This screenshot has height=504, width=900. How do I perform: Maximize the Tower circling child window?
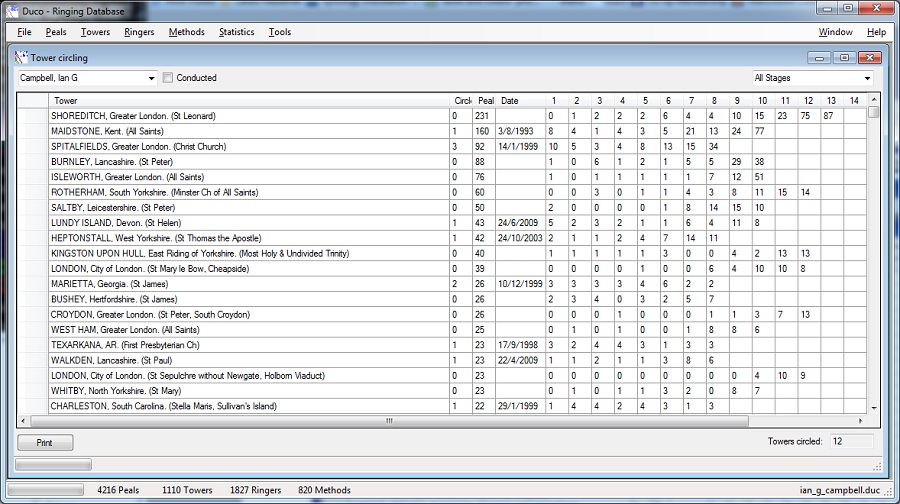point(843,58)
